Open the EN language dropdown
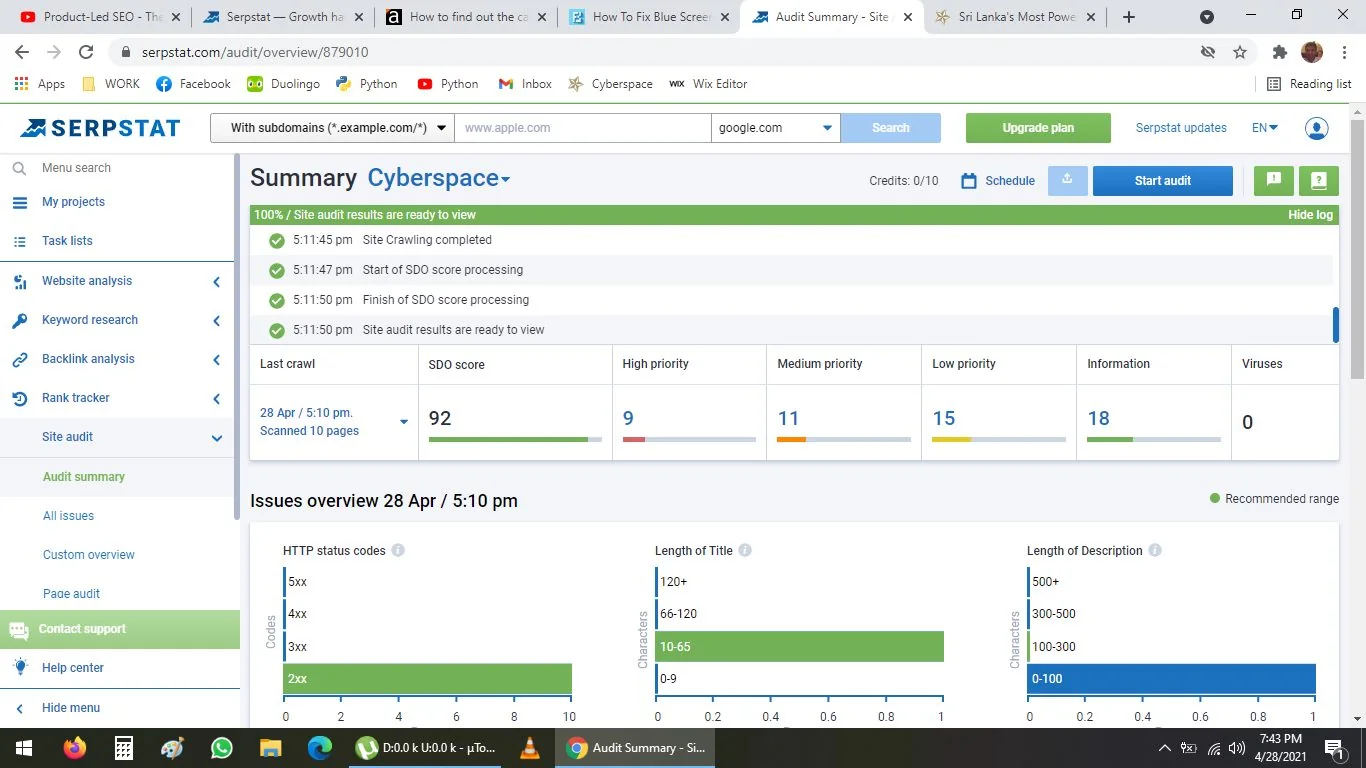 [x=1265, y=128]
